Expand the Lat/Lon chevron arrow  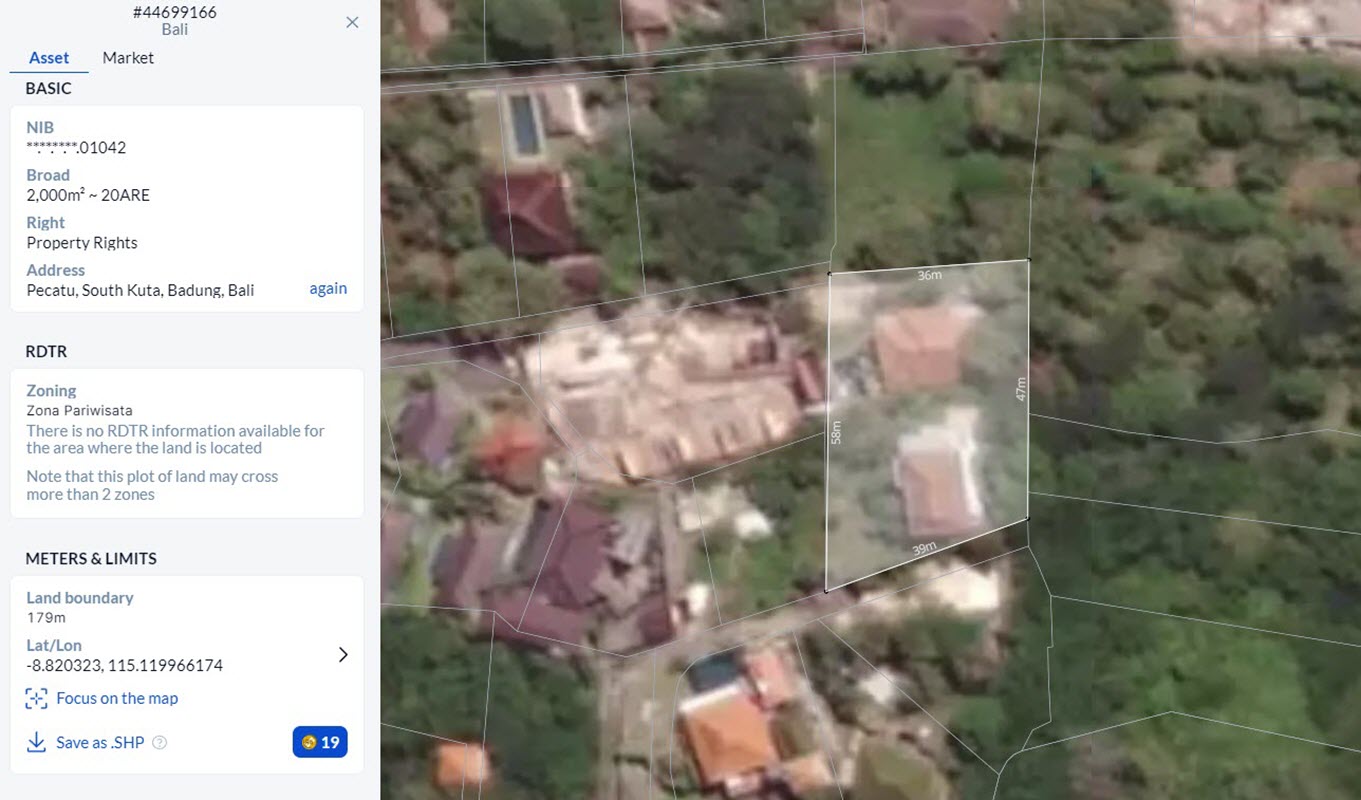343,655
